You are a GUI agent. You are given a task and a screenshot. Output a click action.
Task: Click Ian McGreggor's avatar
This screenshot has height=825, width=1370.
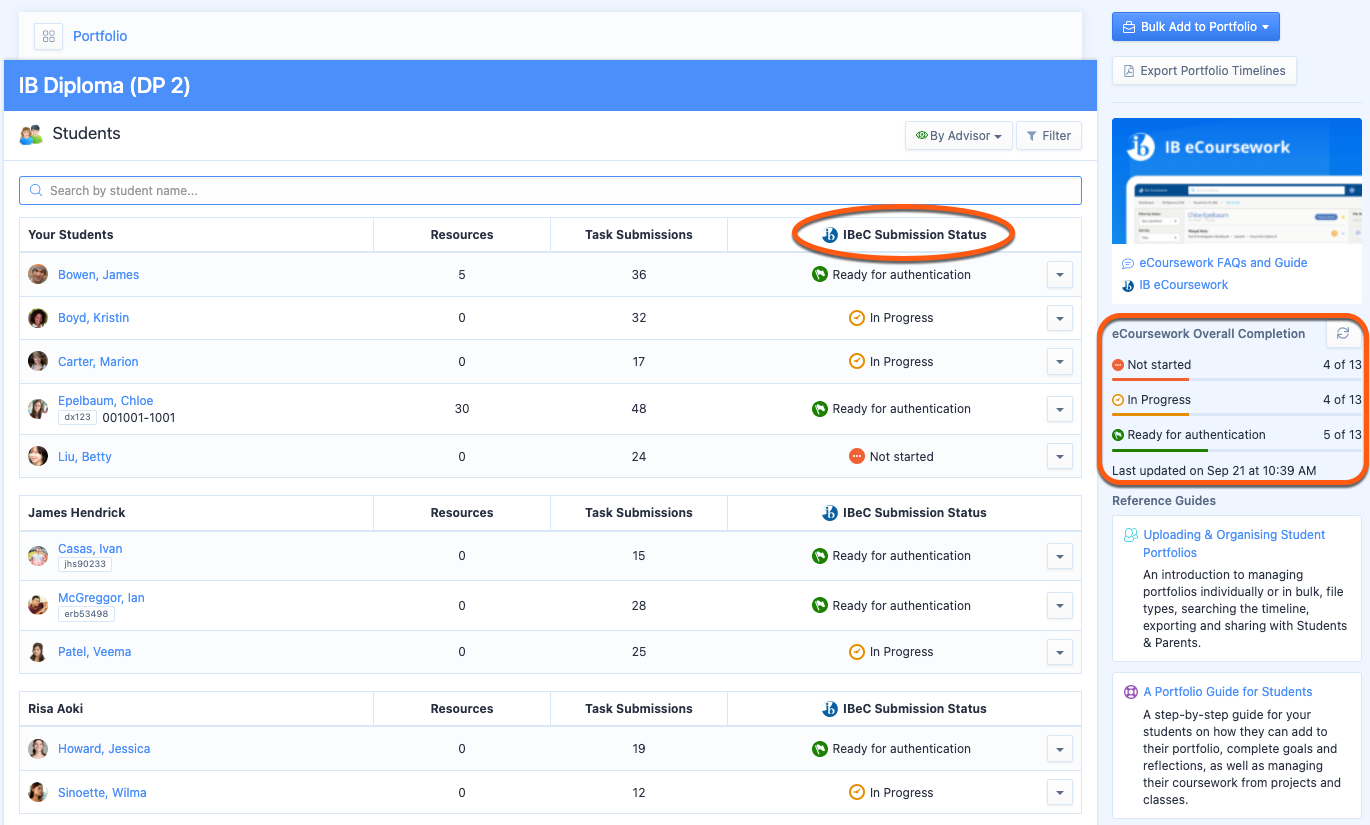point(38,606)
